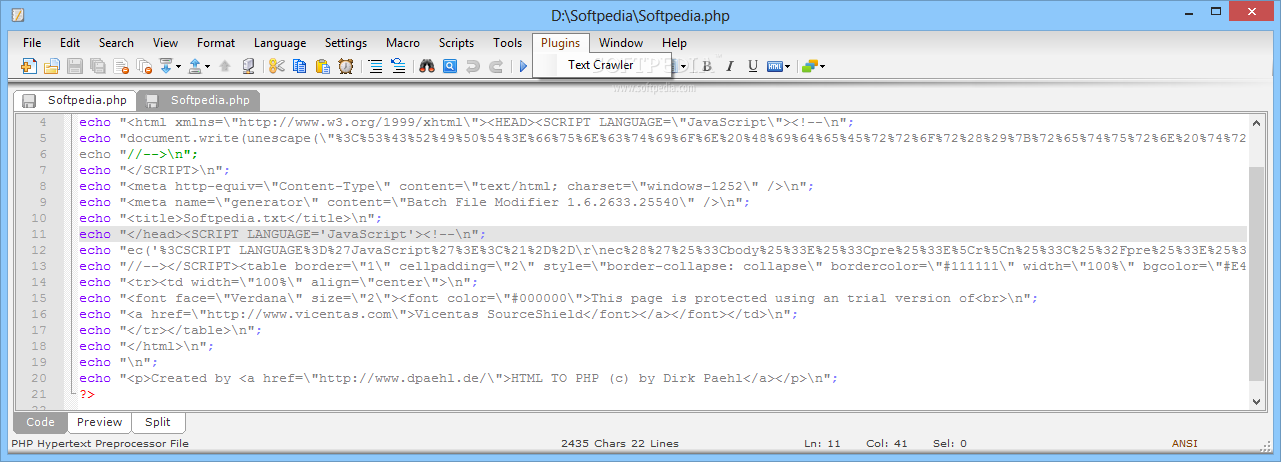Open the Scripts menu
The width and height of the screenshot is (1281, 462).
456,43
